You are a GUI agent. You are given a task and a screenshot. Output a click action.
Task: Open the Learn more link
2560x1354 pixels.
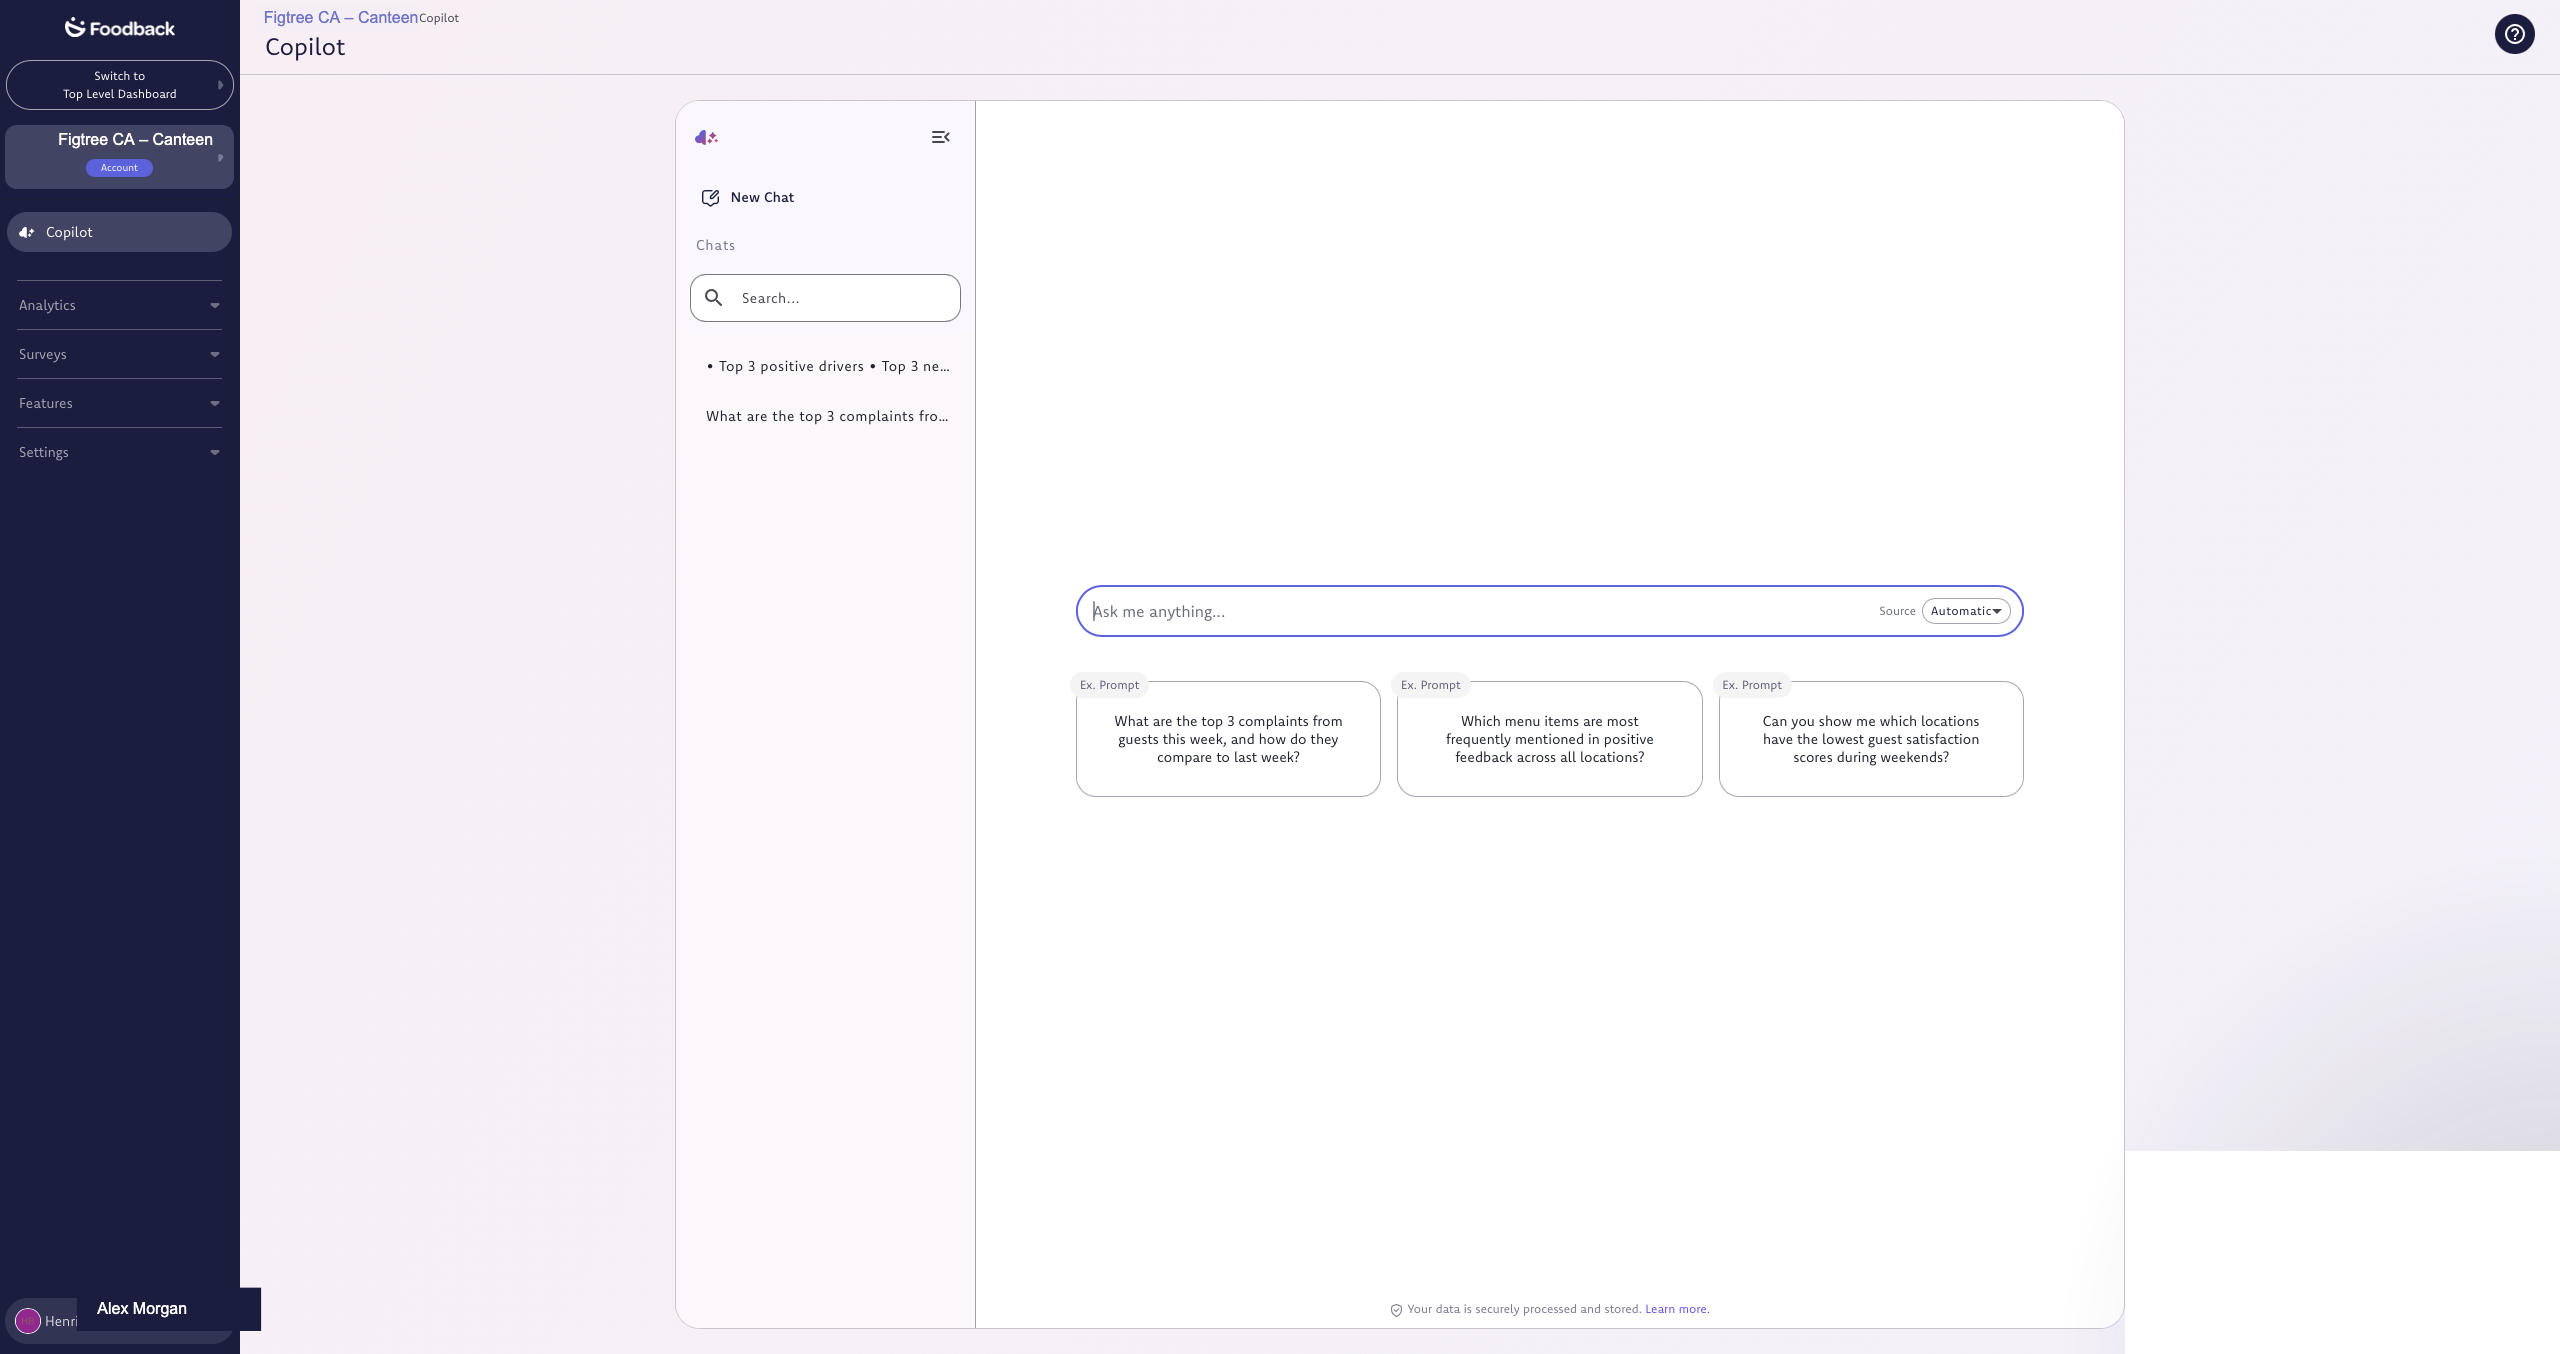[1677, 1309]
